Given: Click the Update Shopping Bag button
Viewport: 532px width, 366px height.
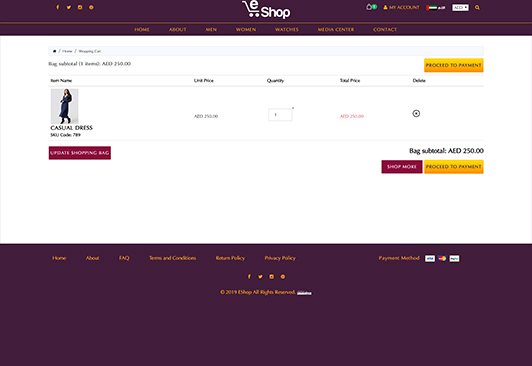Looking at the screenshot, I should coord(80,153).
